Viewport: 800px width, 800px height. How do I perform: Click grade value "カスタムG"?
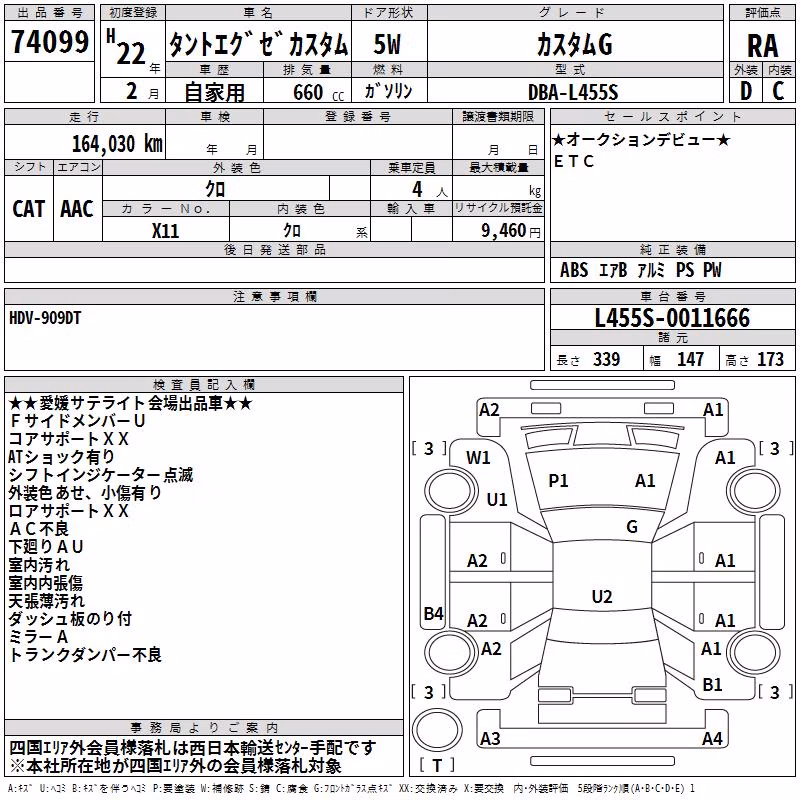pos(574,44)
